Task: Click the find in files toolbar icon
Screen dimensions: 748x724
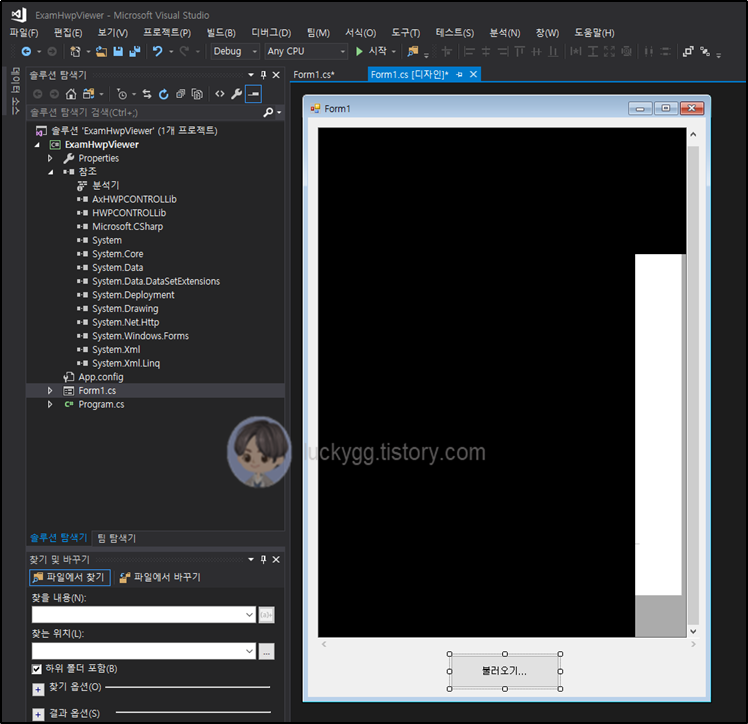Action: (x=413, y=52)
